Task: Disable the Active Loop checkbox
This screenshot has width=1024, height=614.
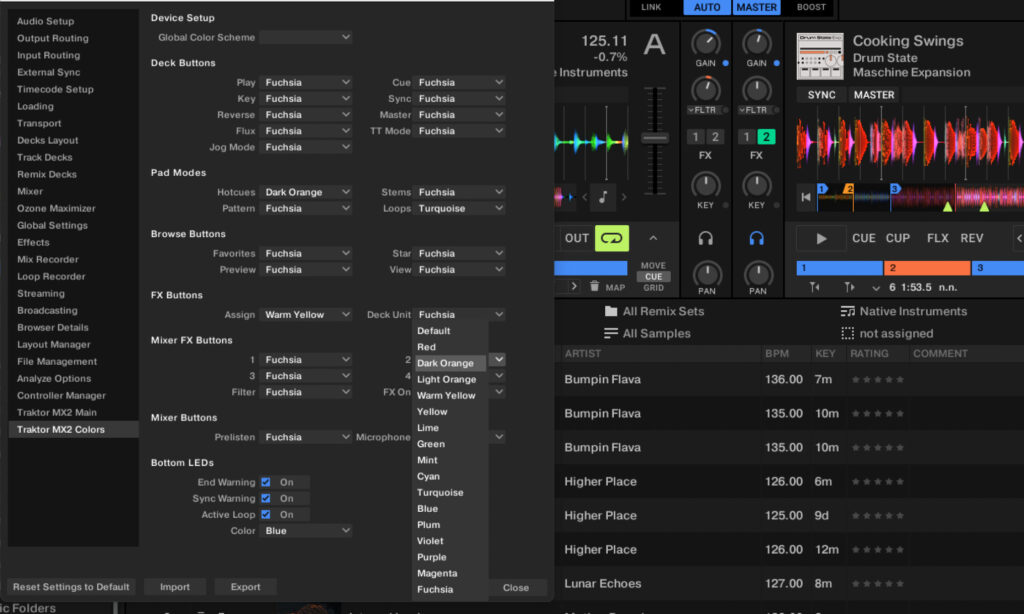Action: 266,514
